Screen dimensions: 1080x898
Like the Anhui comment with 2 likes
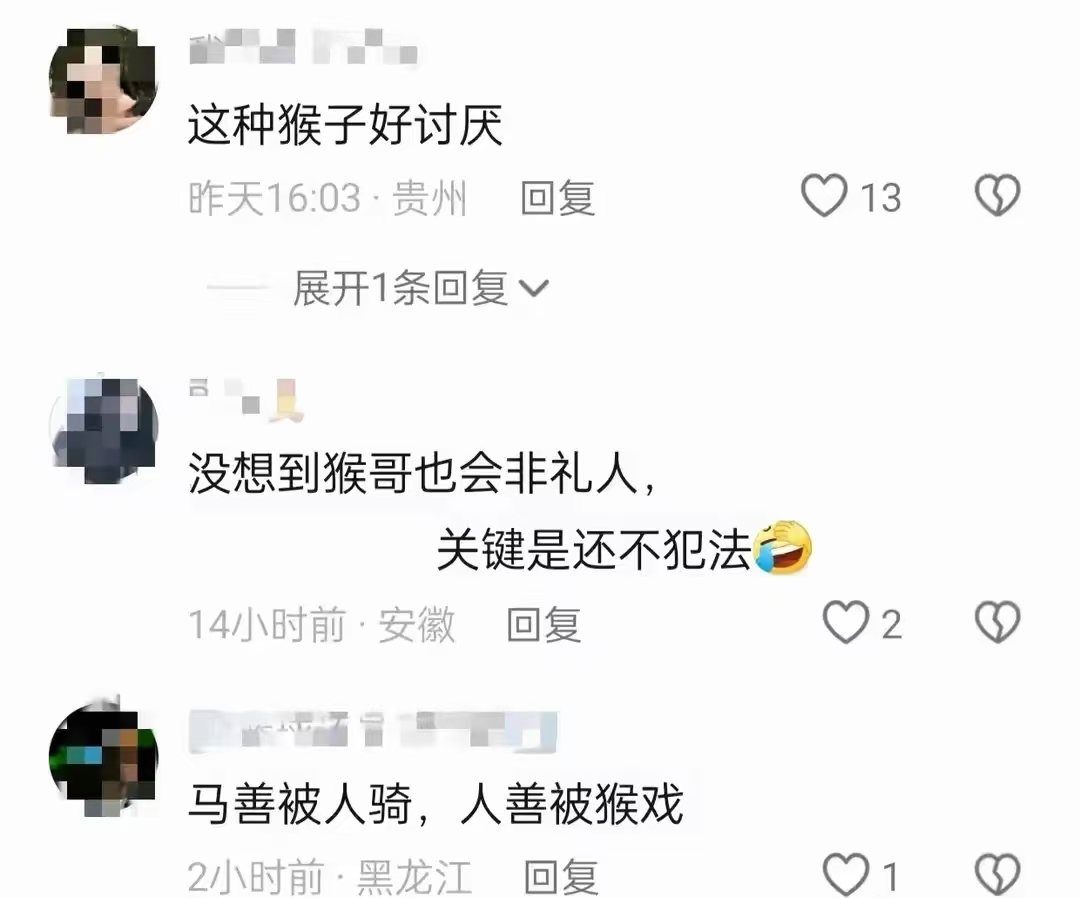point(846,623)
